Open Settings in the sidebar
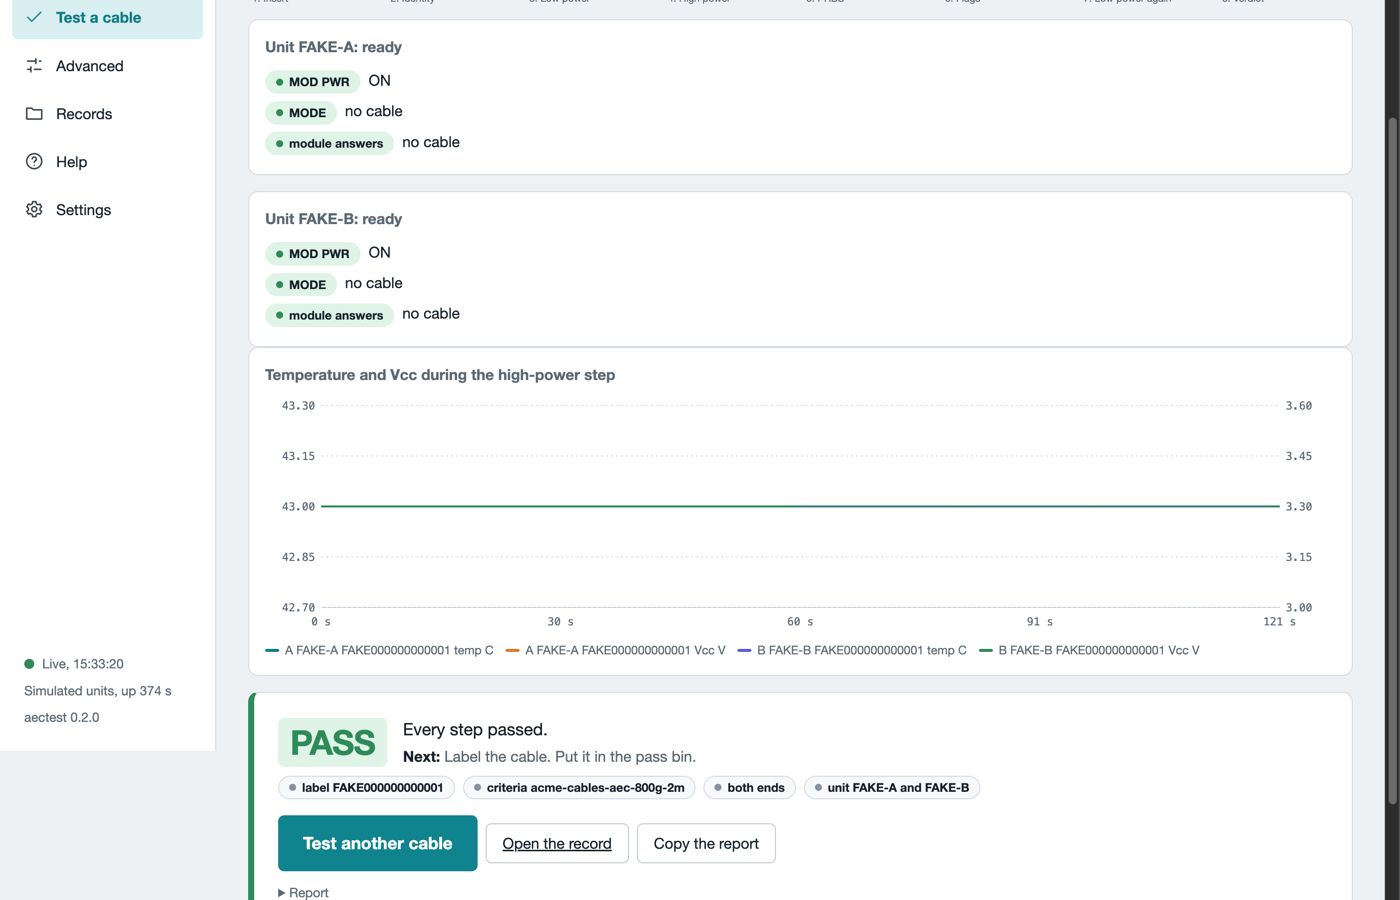The width and height of the screenshot is (1400, 900). (107, 209)
